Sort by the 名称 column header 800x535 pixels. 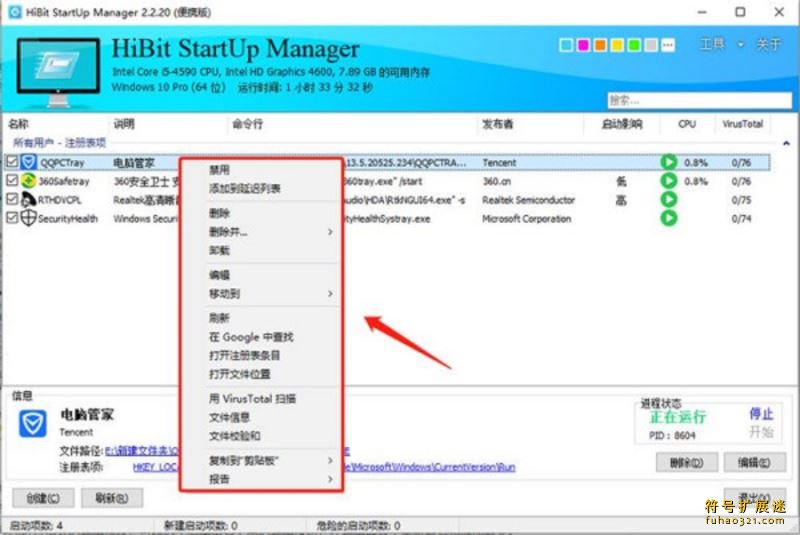coord(18,124)
